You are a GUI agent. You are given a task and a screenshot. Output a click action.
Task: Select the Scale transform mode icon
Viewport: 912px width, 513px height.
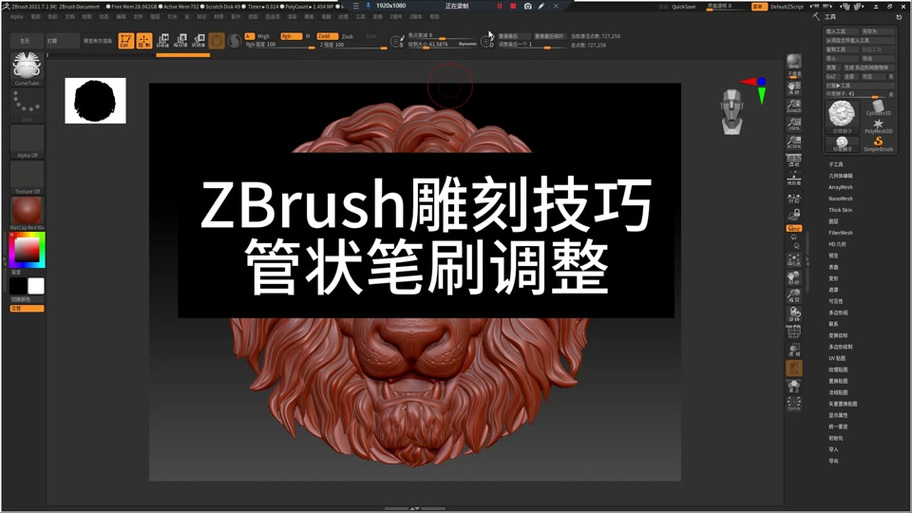[x=181, y=41]
